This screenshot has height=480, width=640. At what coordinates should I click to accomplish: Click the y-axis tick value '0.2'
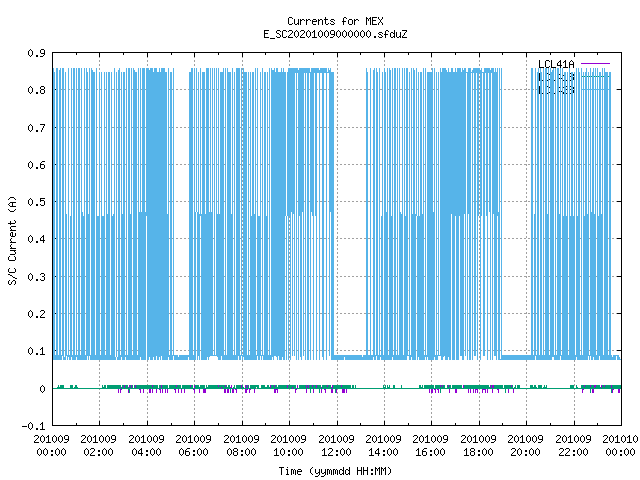click(36, 314)
